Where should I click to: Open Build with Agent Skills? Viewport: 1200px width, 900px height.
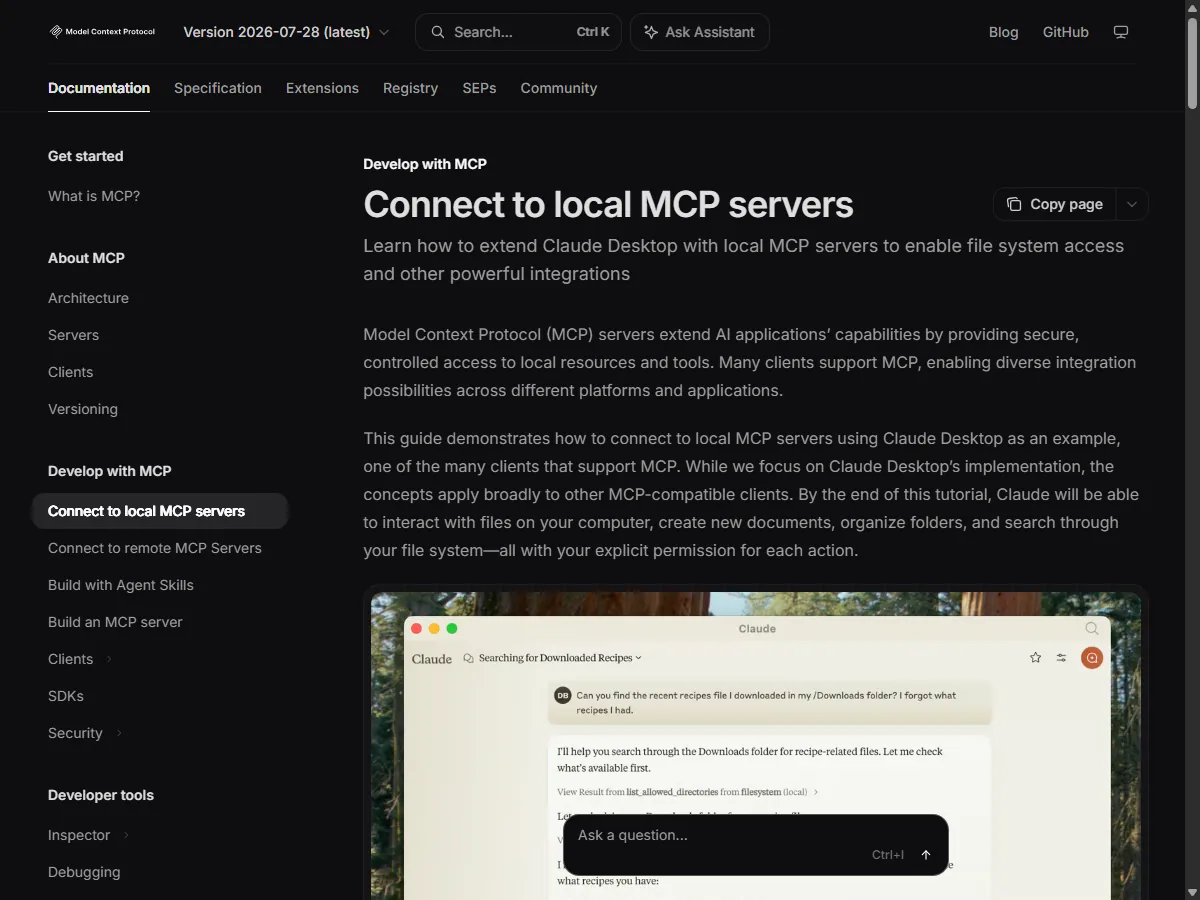click(x=121, y=585)
